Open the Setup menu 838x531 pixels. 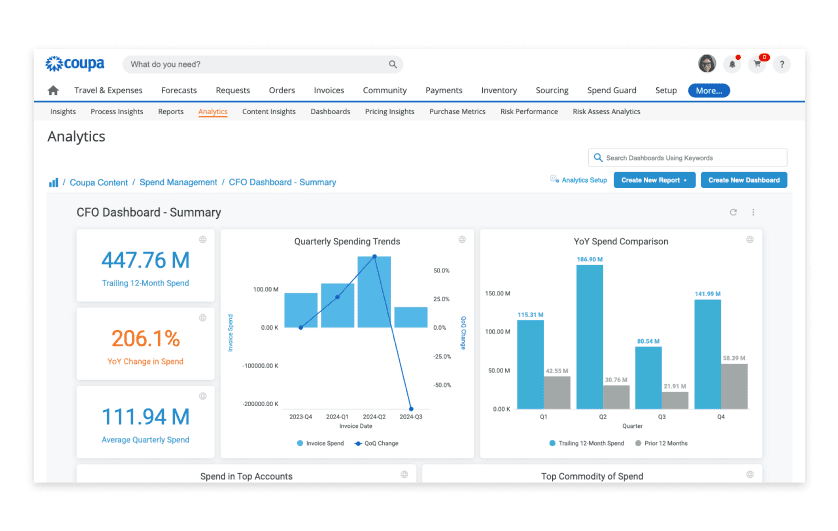[x=666, y=90]
